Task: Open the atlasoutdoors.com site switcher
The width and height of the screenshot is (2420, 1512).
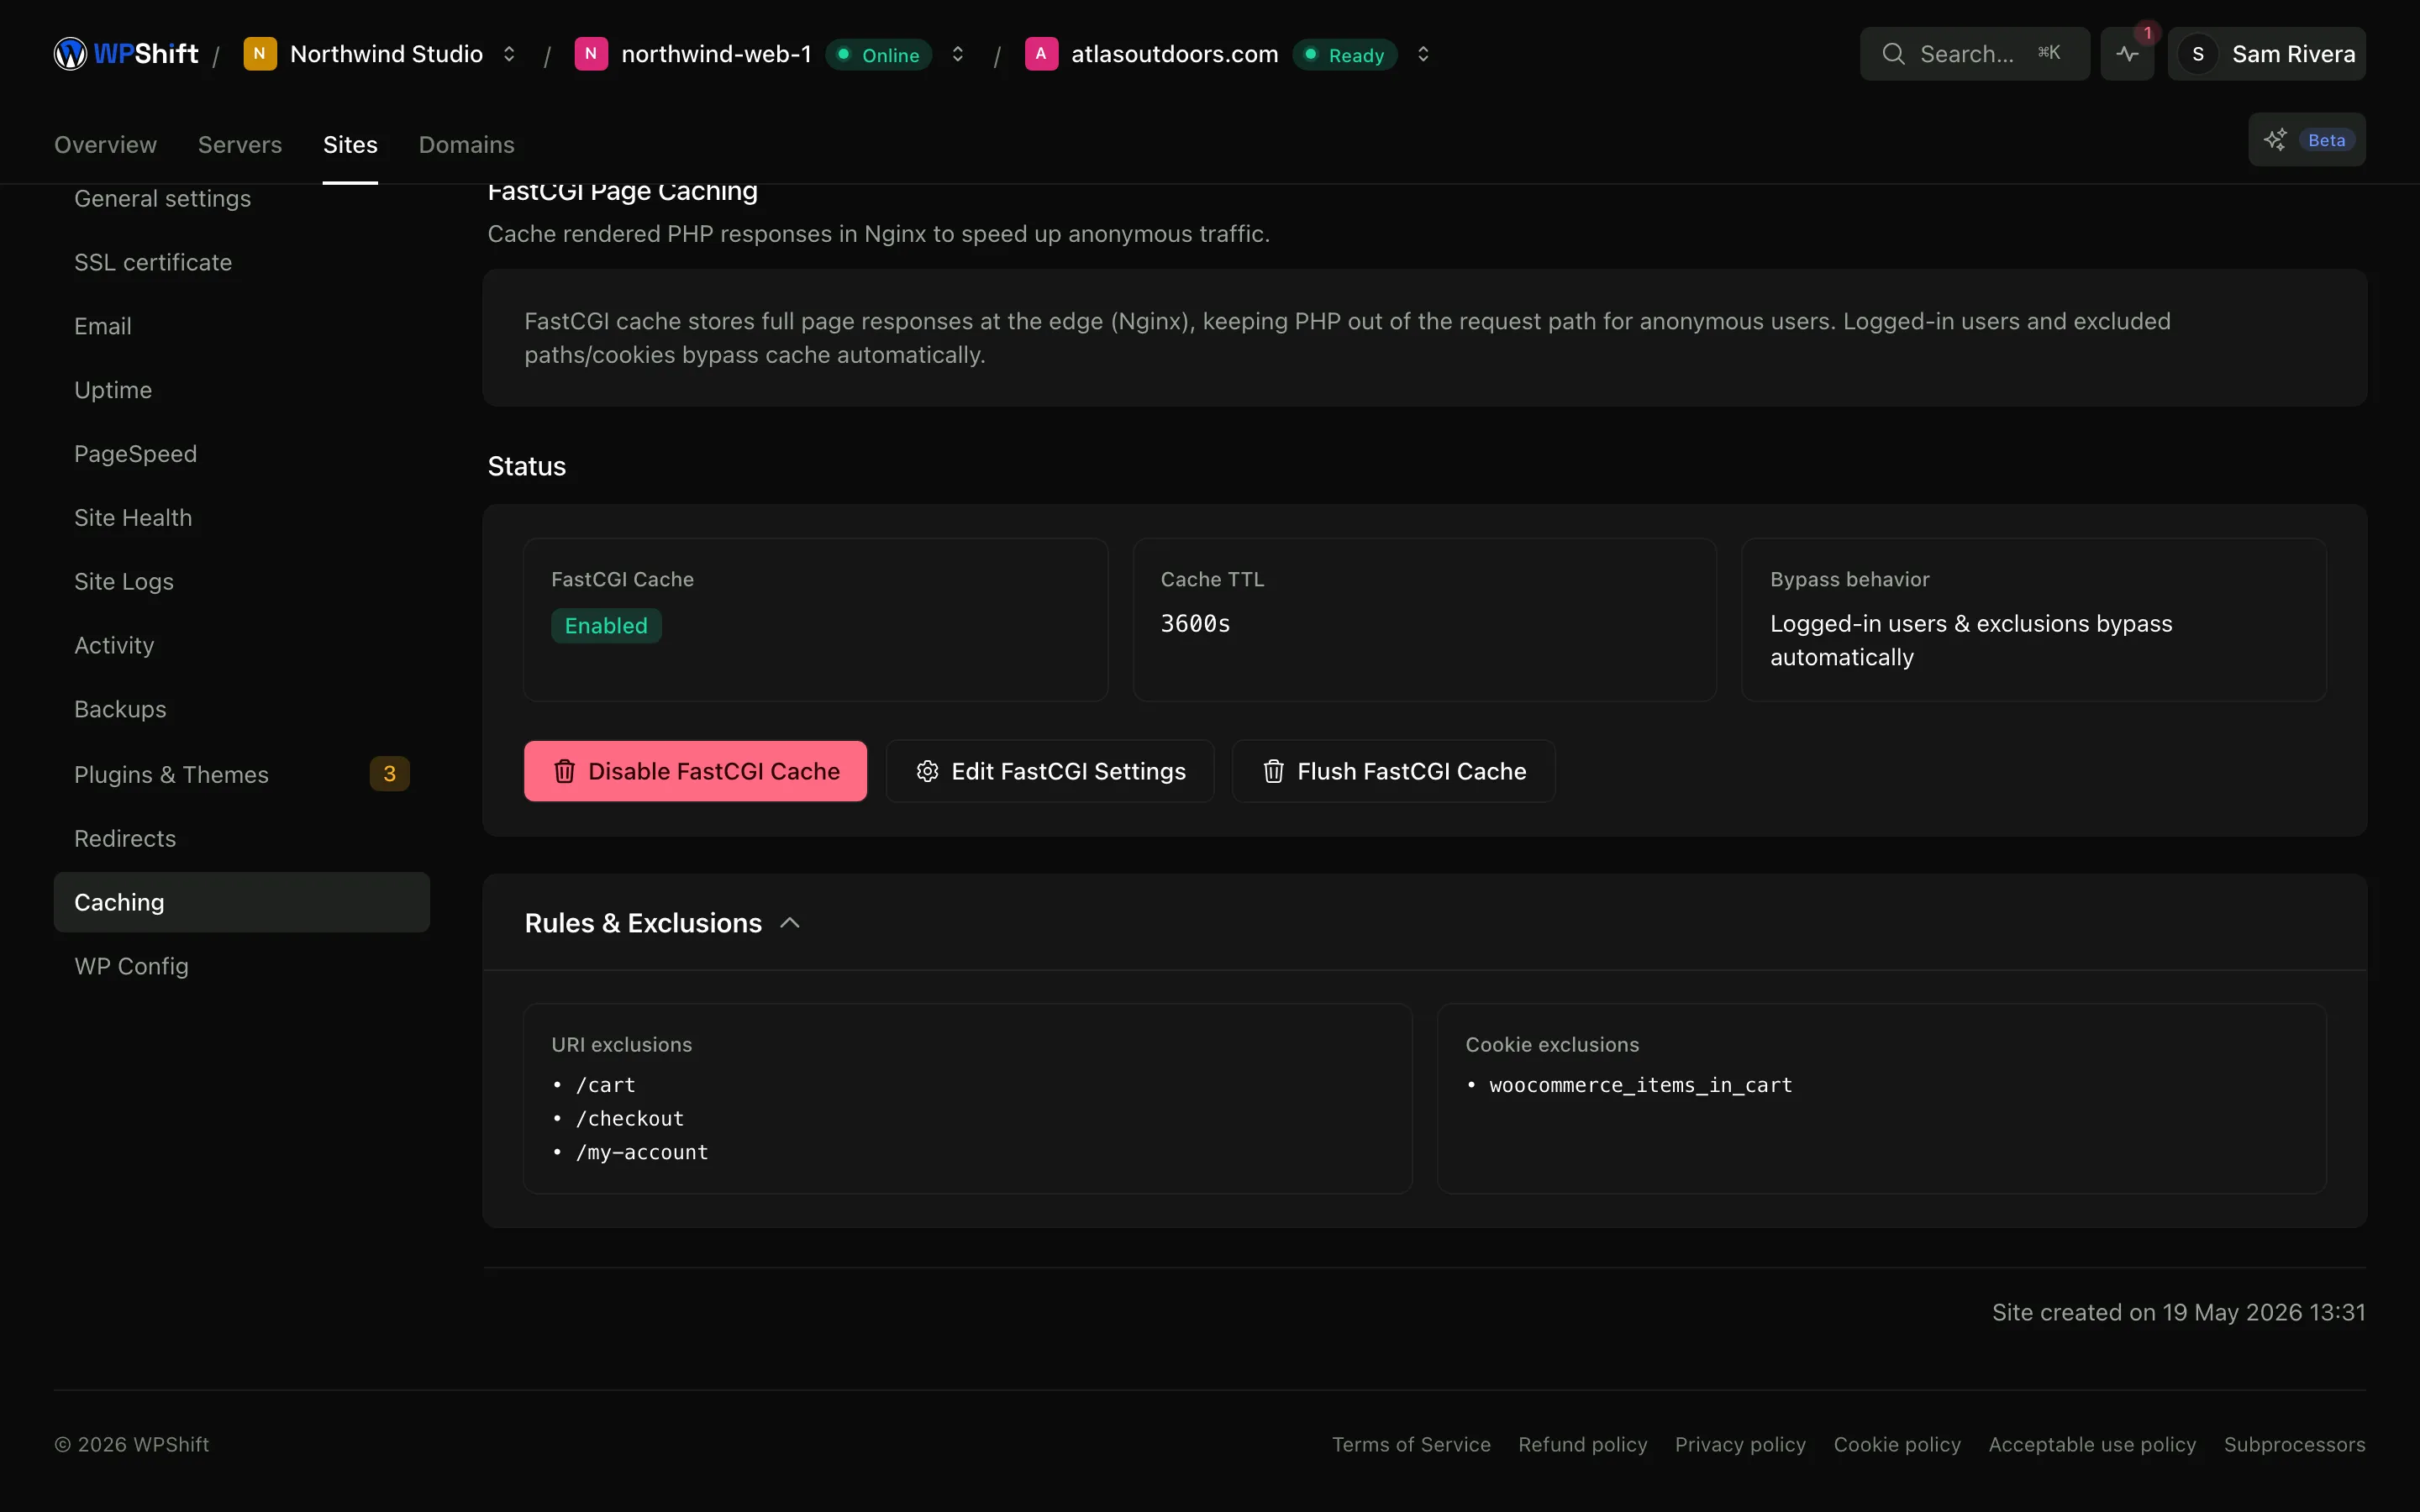Action: 1423,54
